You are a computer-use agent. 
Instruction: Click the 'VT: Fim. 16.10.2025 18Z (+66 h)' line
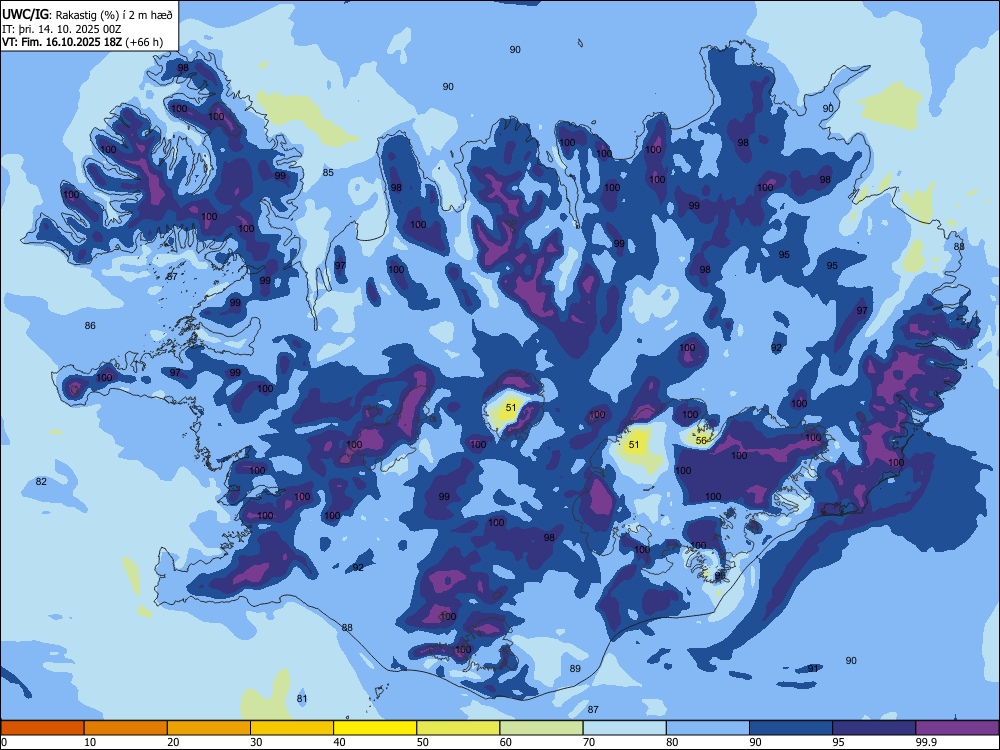tap(82, 42)
